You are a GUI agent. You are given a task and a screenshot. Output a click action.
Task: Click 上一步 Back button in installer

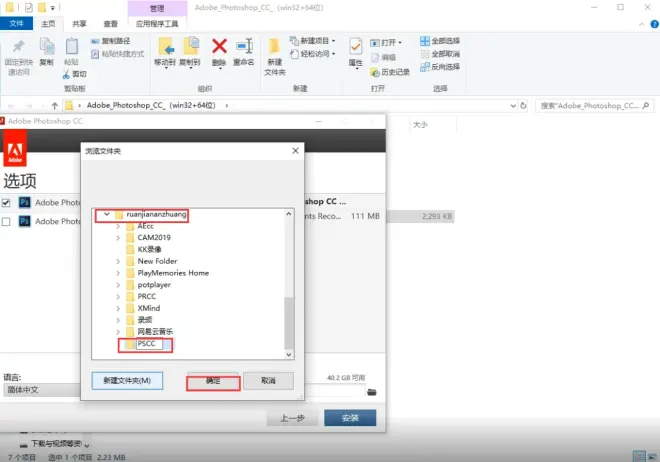[292, 418]
